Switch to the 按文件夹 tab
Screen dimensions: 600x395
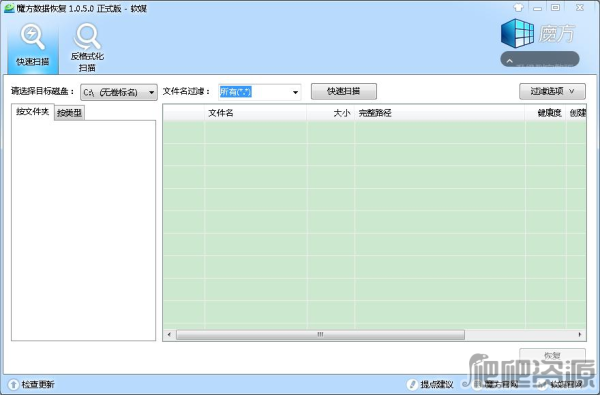pyautogui.click(x=33, y=112)
